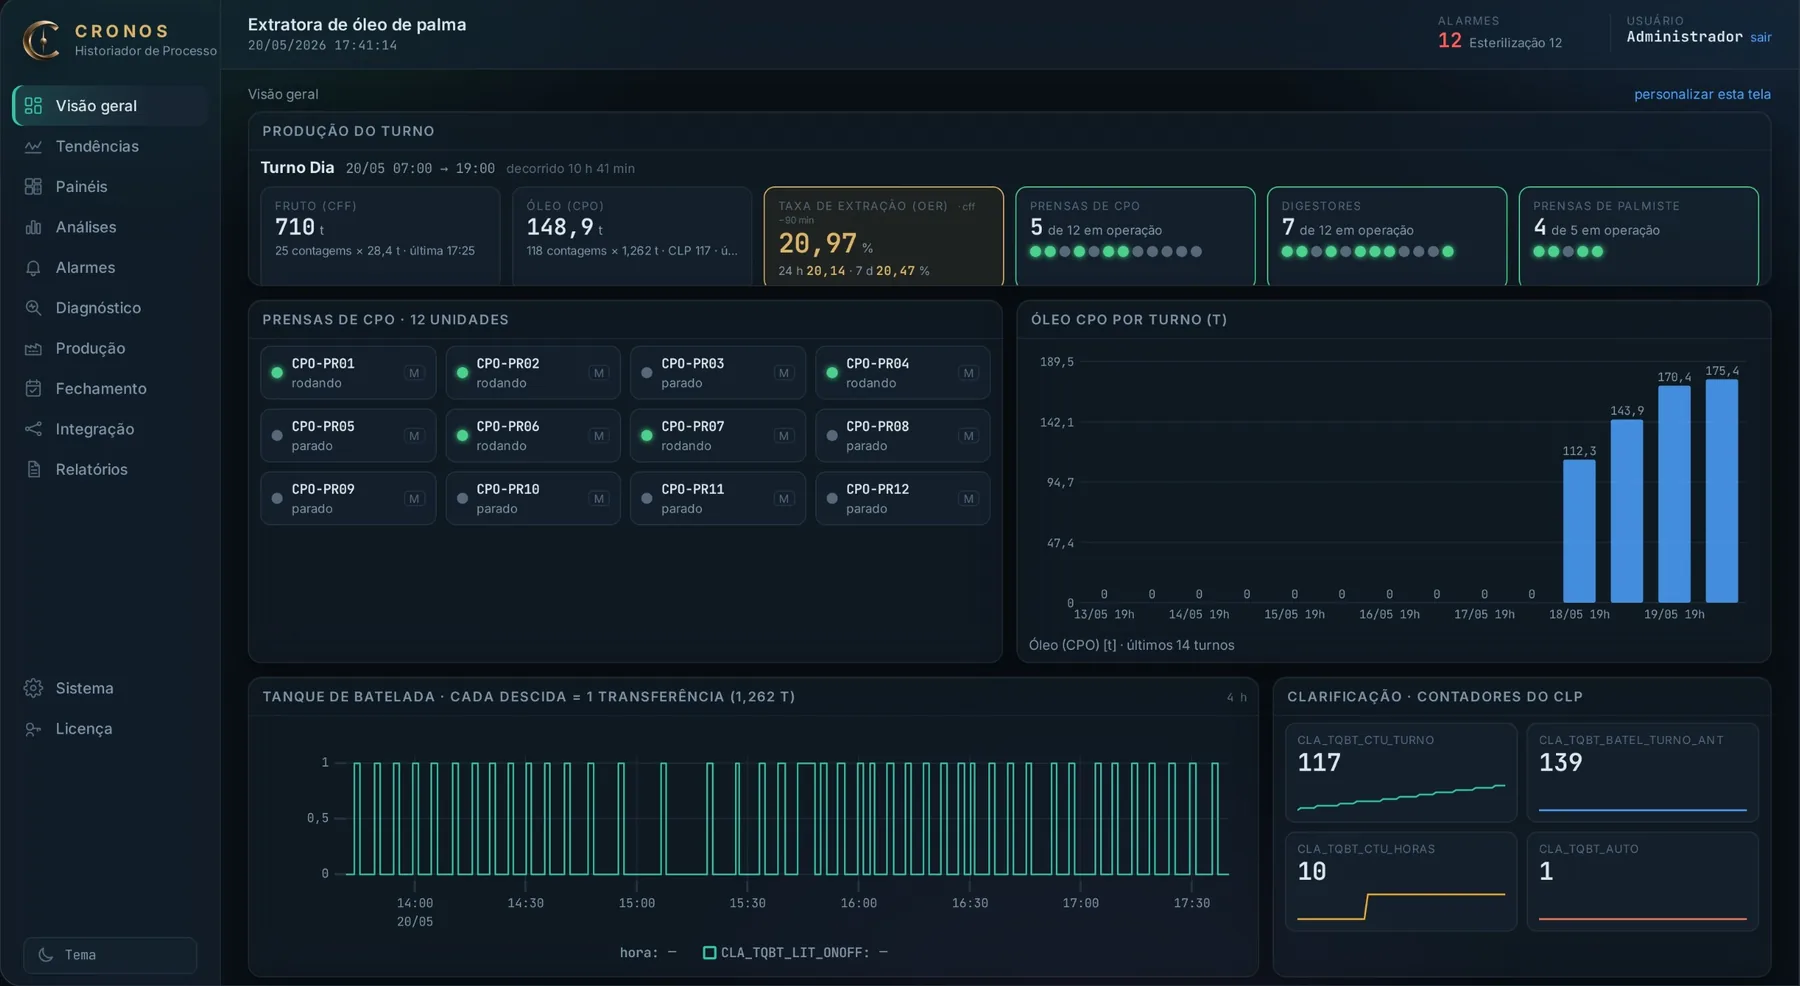The width and height of the screenshot is (1800, 986).
Task: Open the Taxa de Extração OER card
Action: tap(883, 236)
